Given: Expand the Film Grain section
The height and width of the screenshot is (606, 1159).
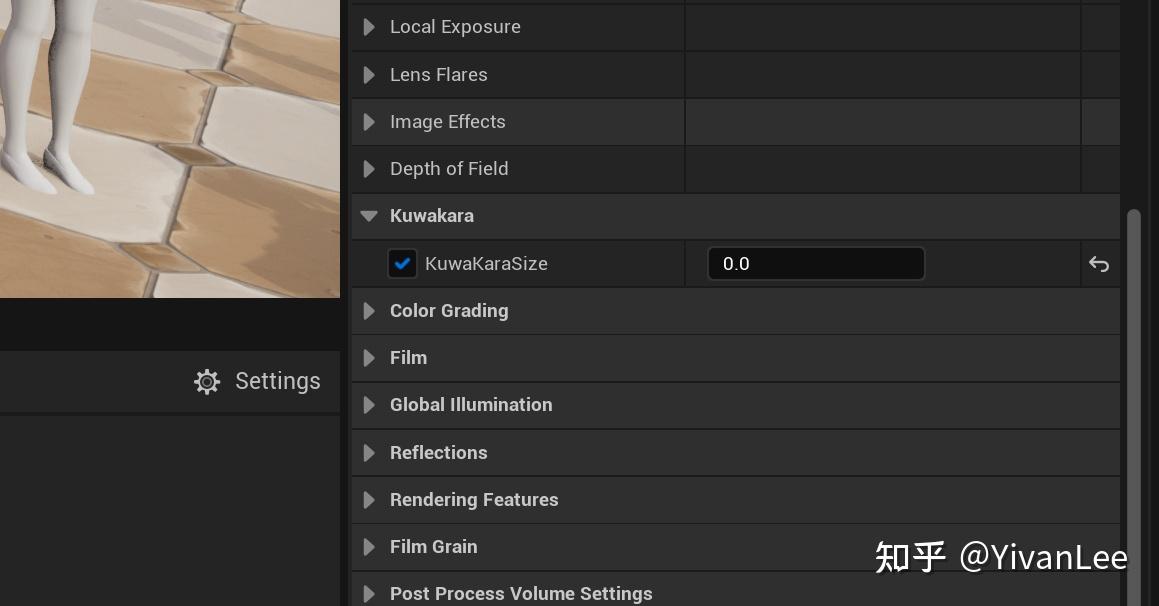Looking at the screenshot, I should [x=369, y=546].
